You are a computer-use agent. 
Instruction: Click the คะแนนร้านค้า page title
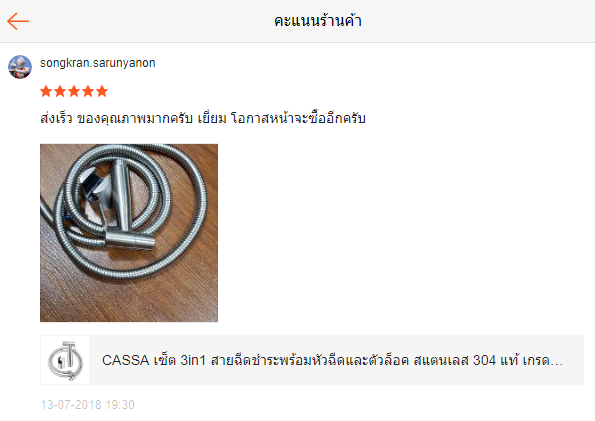click(x=318, y=21)
